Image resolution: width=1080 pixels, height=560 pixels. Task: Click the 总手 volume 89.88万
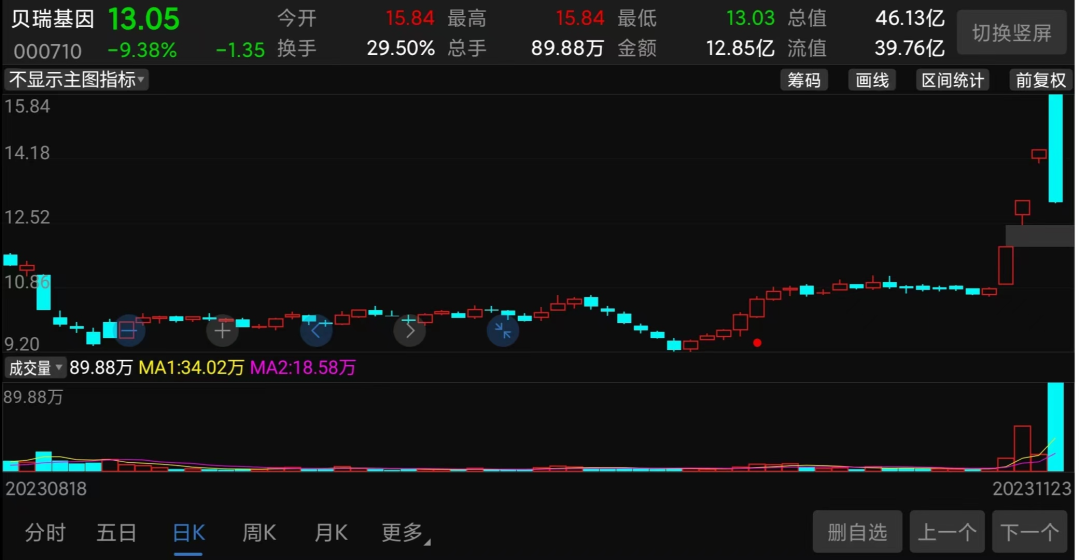click(x=568, y=48)
